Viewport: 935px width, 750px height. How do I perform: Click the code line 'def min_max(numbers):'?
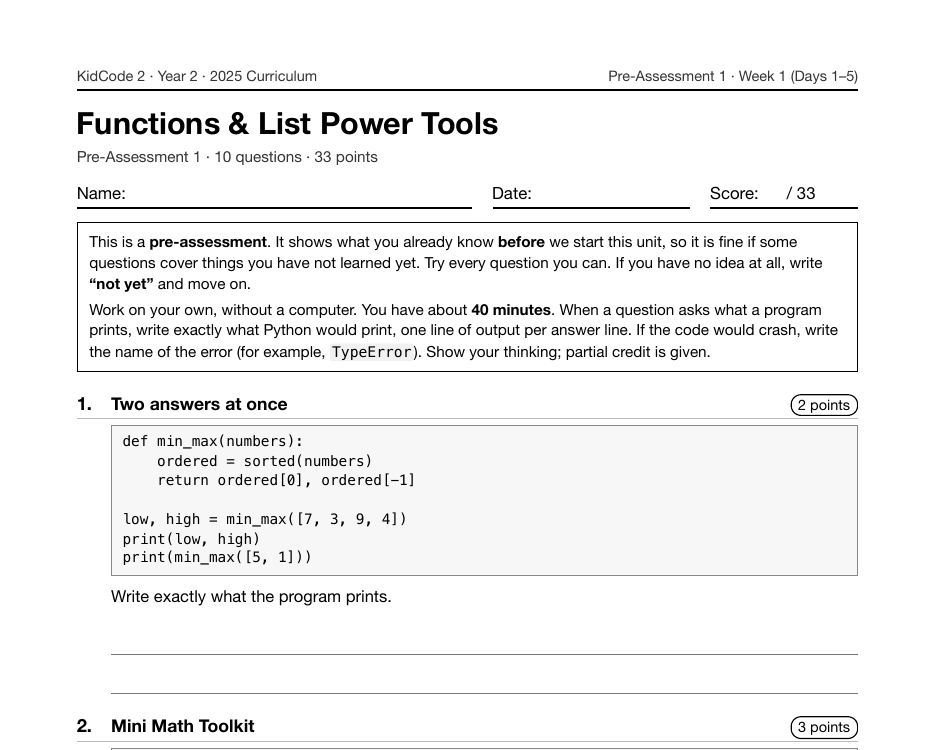213,441
